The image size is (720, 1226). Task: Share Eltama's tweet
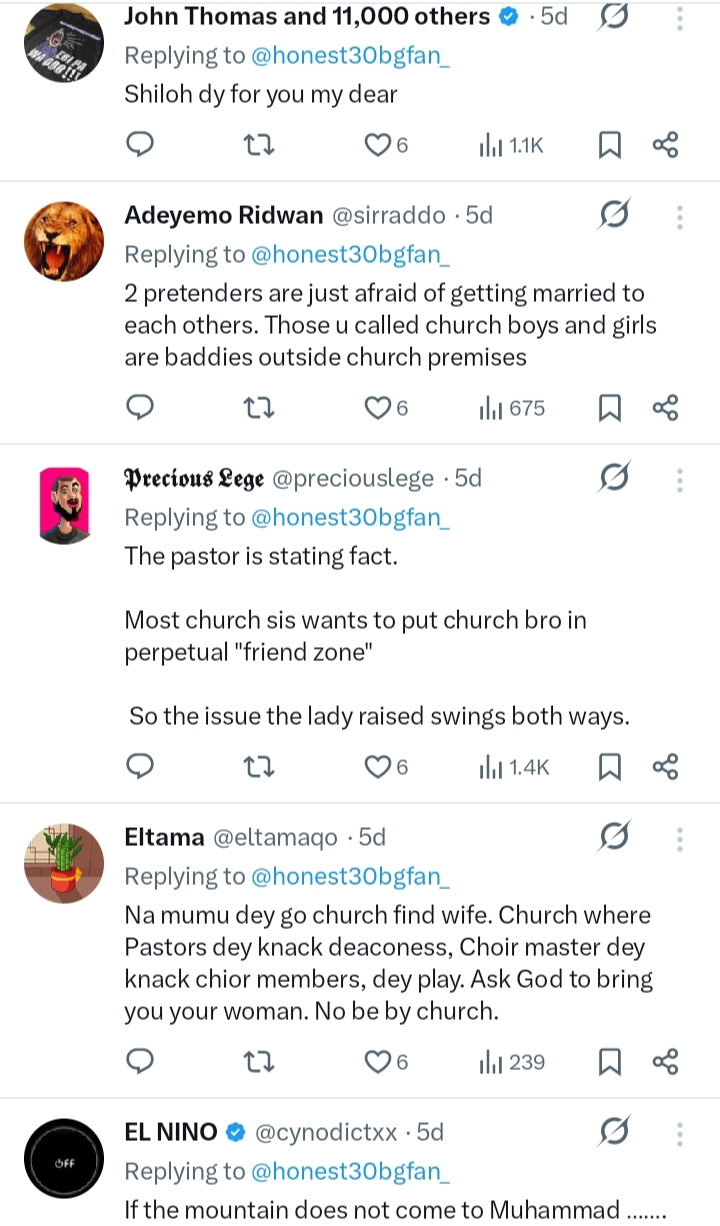click(x=666, y=1061)
